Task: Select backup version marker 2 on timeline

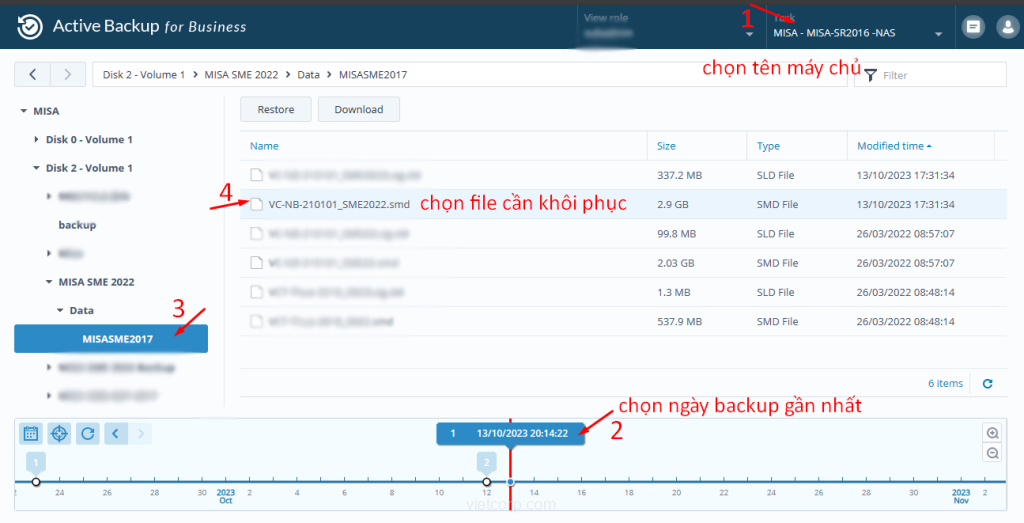Action: click(486, 463)
